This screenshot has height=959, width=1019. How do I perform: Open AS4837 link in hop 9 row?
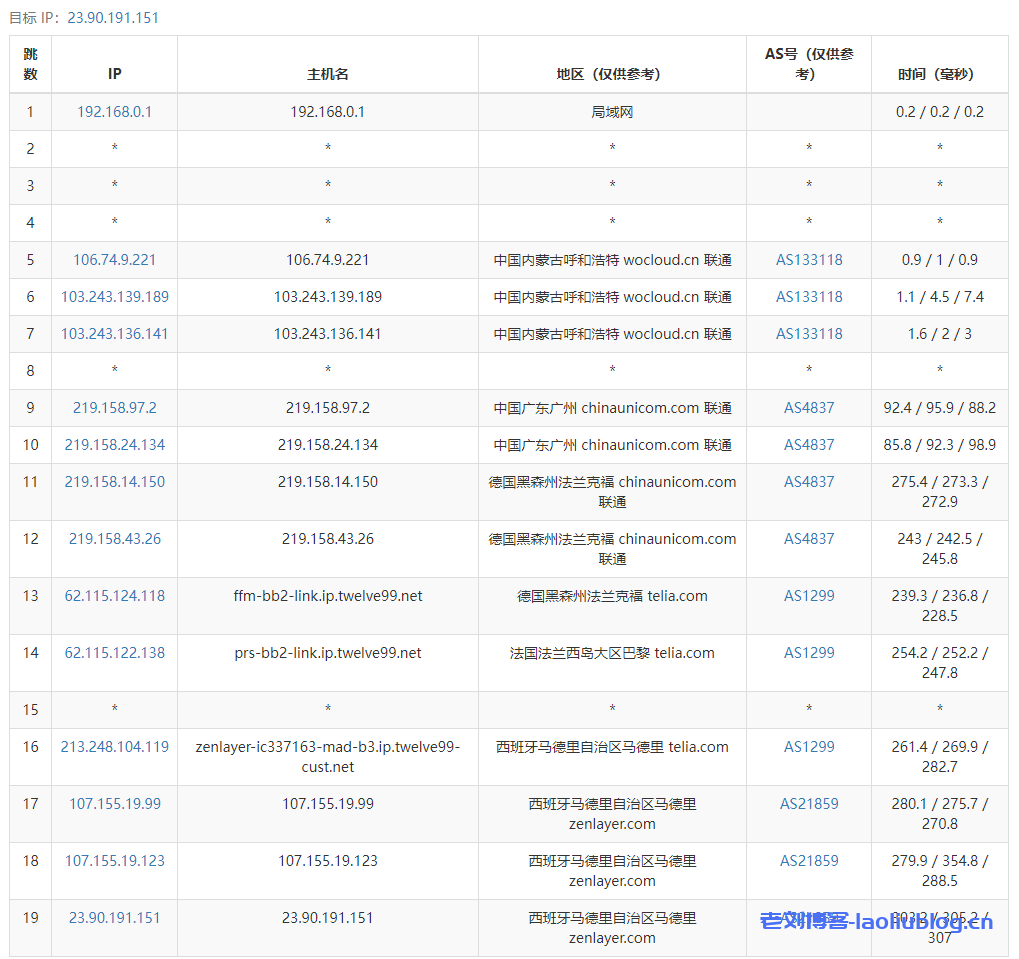click(808, 408)
